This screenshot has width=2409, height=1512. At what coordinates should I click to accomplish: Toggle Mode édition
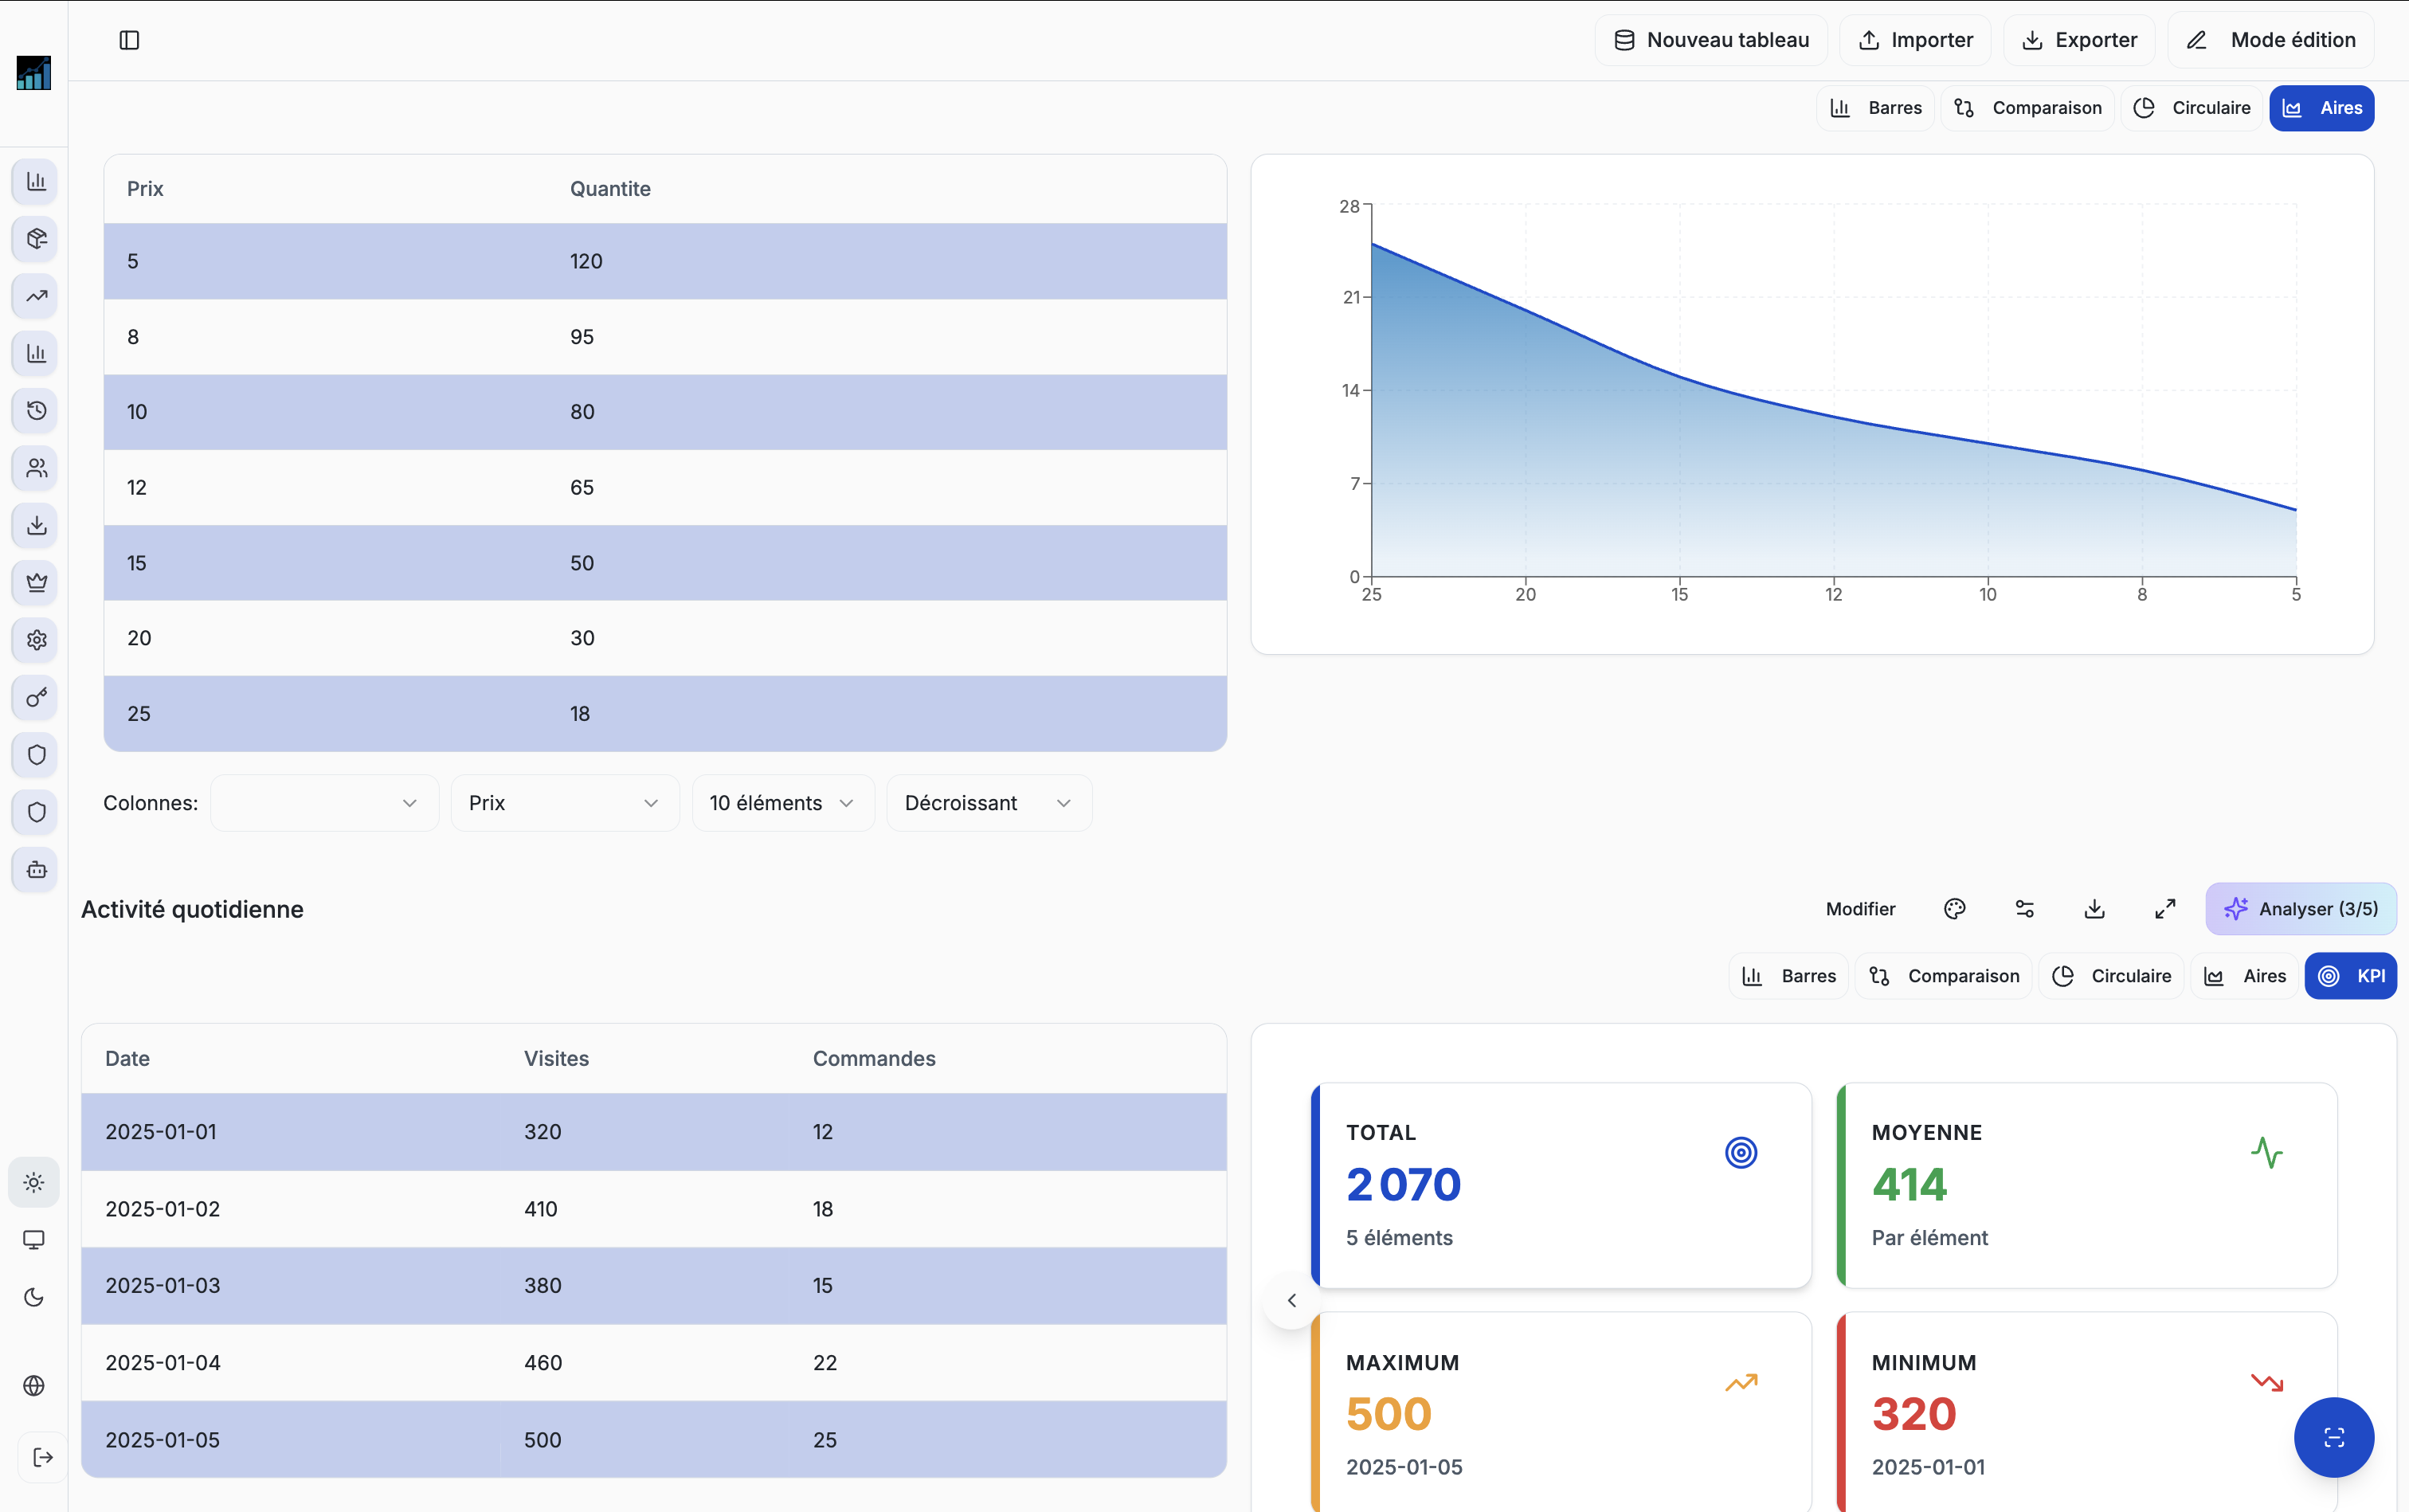(2270, 40)
